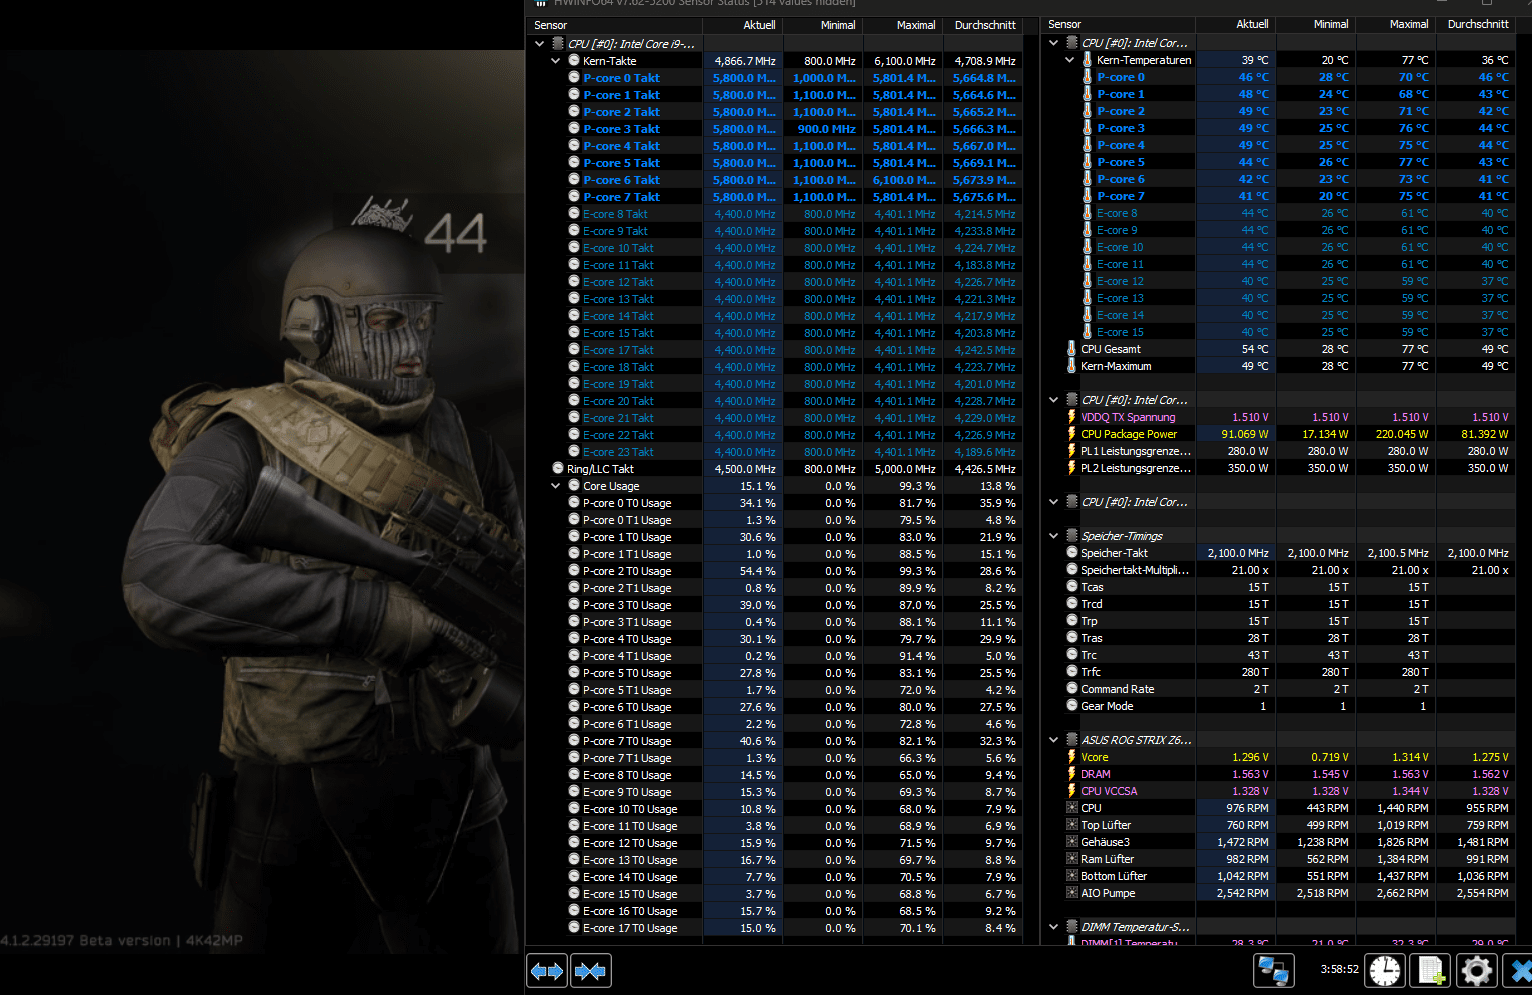Reset min/max values with clock icon
Screen dimensions: 1532x995
pos(1386,970)
